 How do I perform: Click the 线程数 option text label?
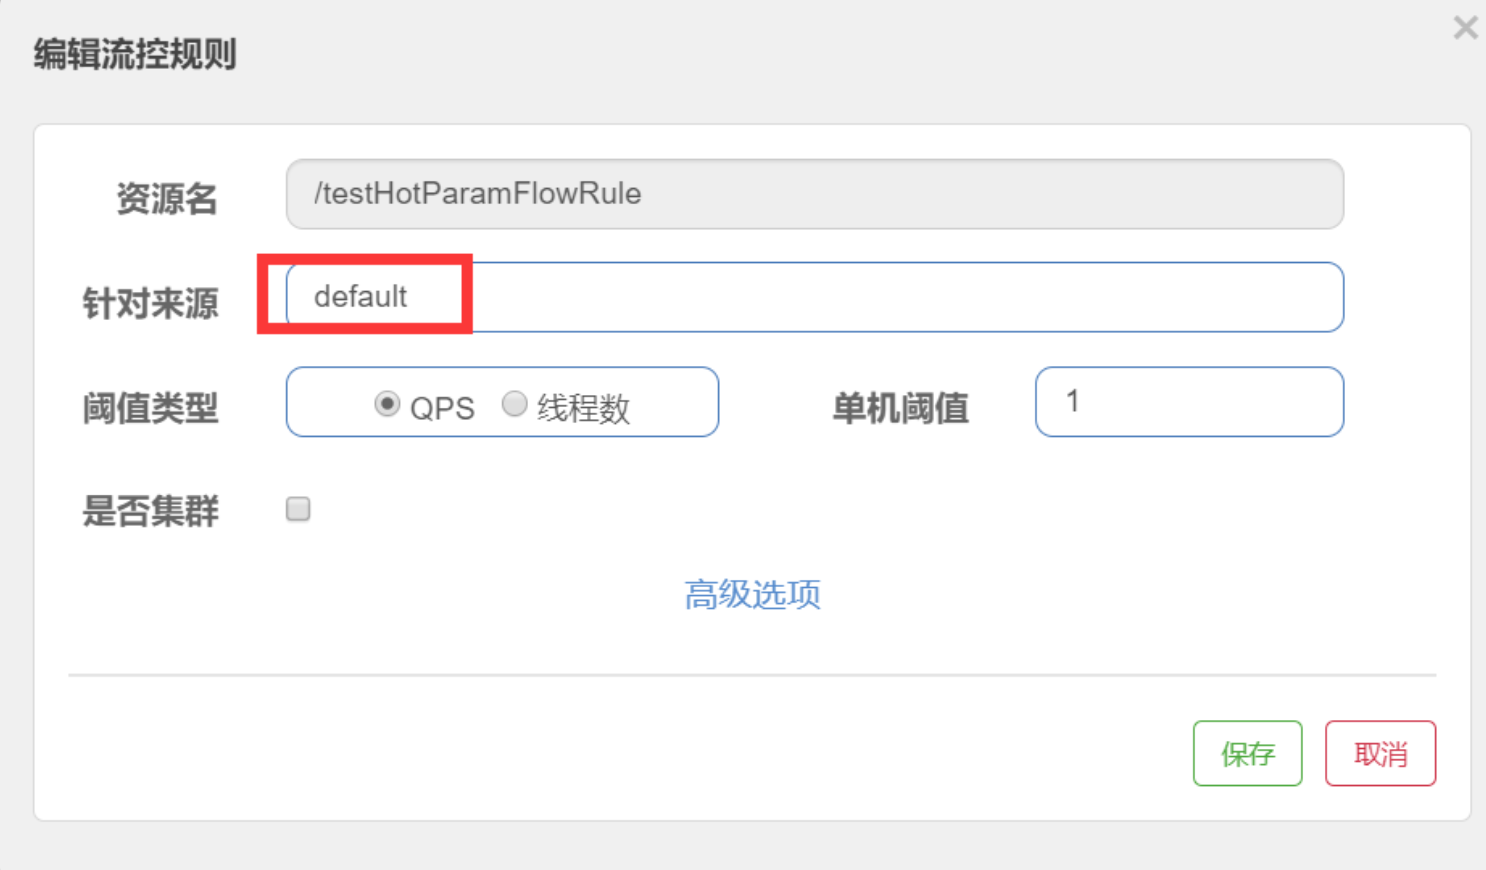583,408
